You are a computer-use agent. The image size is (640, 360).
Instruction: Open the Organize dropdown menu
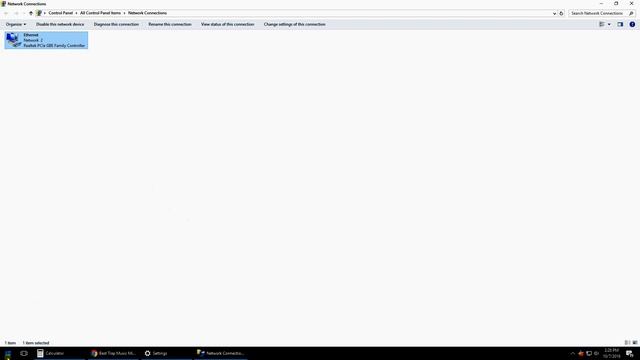click(x=16, y=24)
